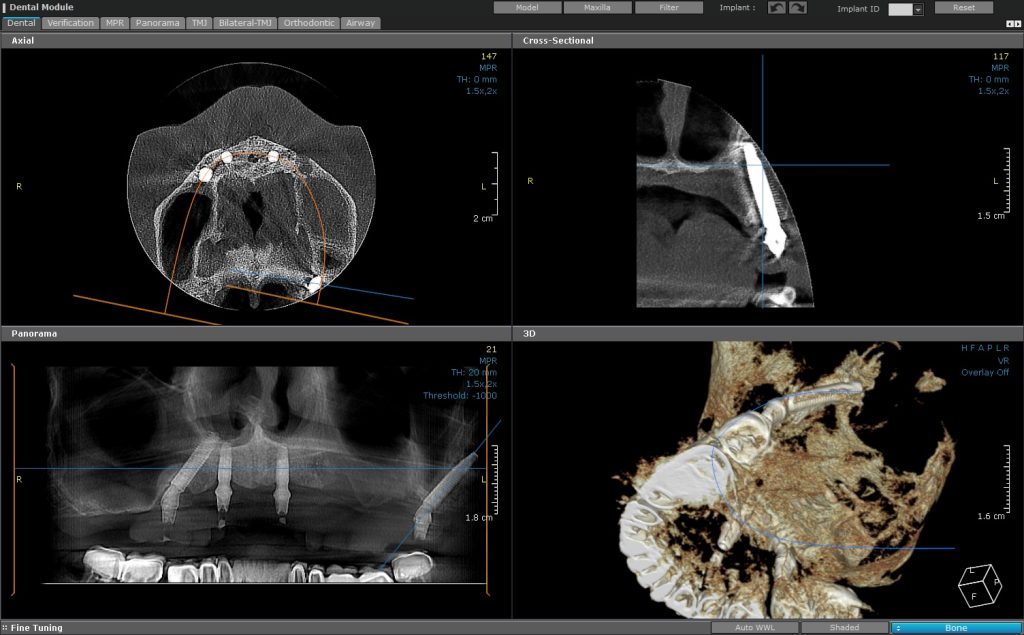This screenshot has width=1024, height=635.
Task: Open Filter options
Action: pos(669,7)
